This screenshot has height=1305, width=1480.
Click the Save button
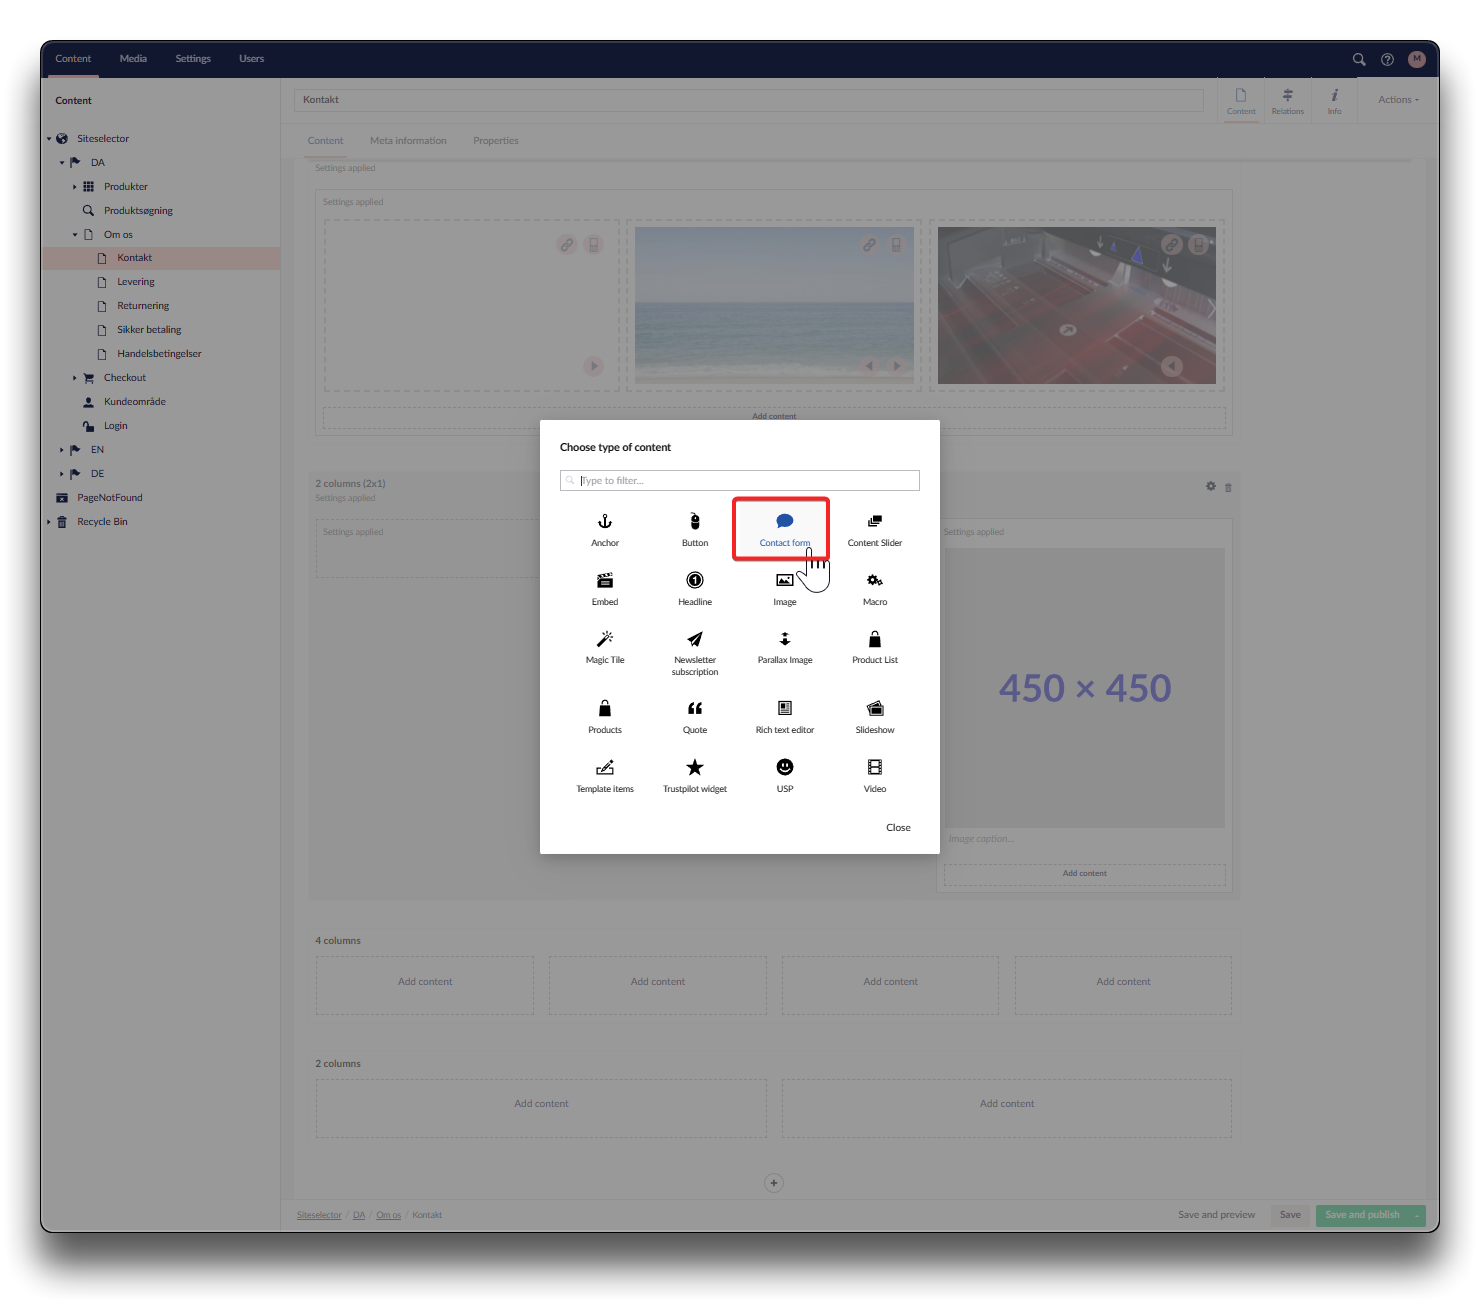pyautogui.click(x=1290, y=1215)
